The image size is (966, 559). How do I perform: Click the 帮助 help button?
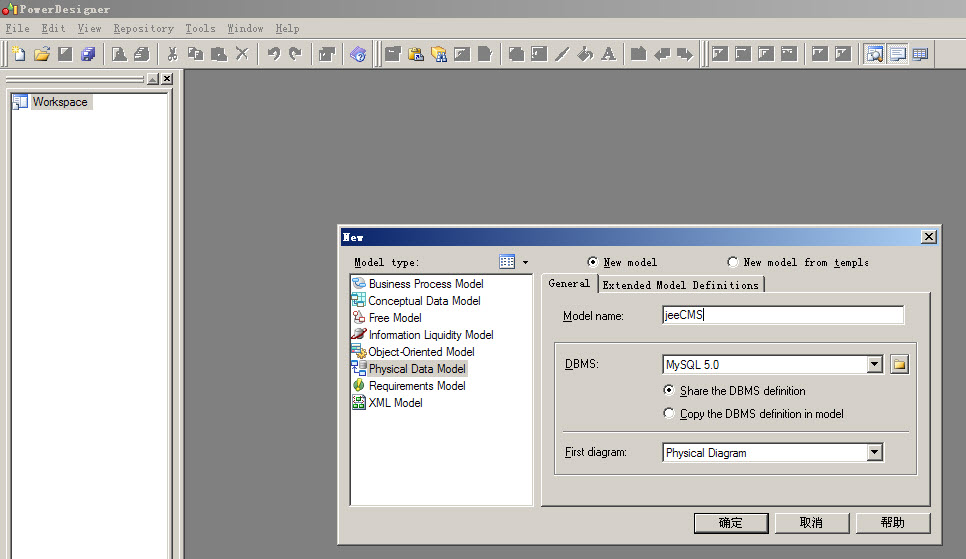tap(893, 523)
